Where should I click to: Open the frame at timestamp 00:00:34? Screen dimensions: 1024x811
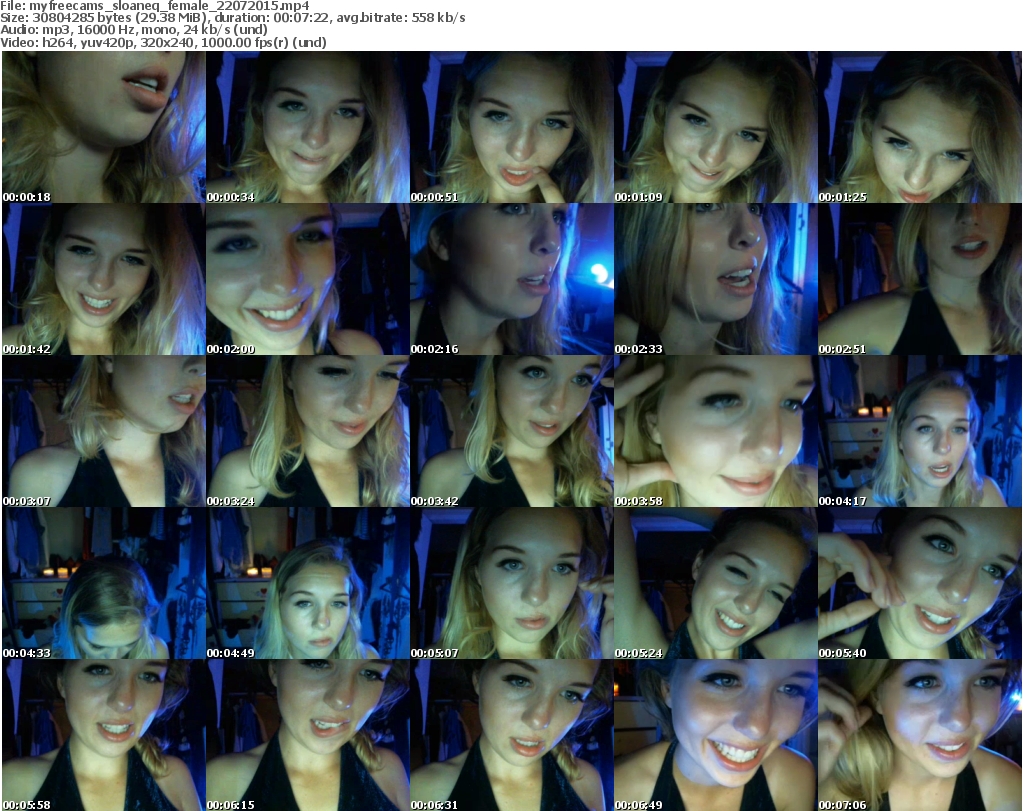[308, 127]
